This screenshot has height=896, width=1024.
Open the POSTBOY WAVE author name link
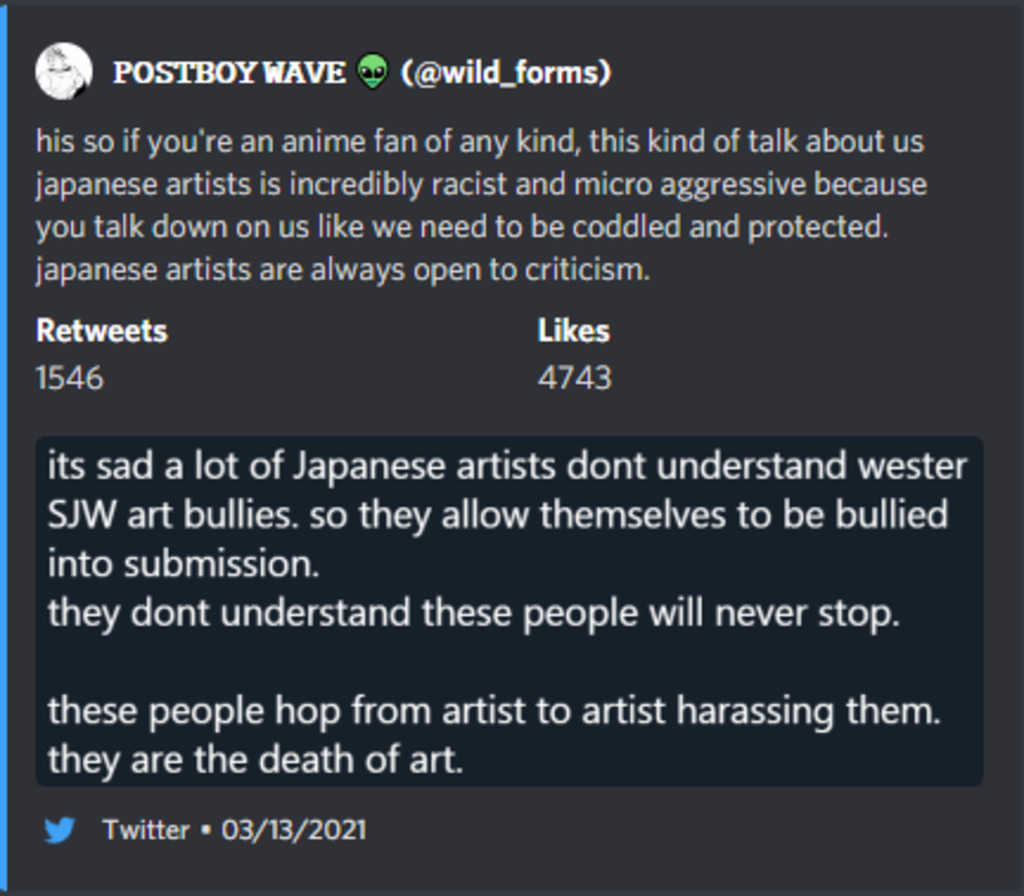coord(229,73)
